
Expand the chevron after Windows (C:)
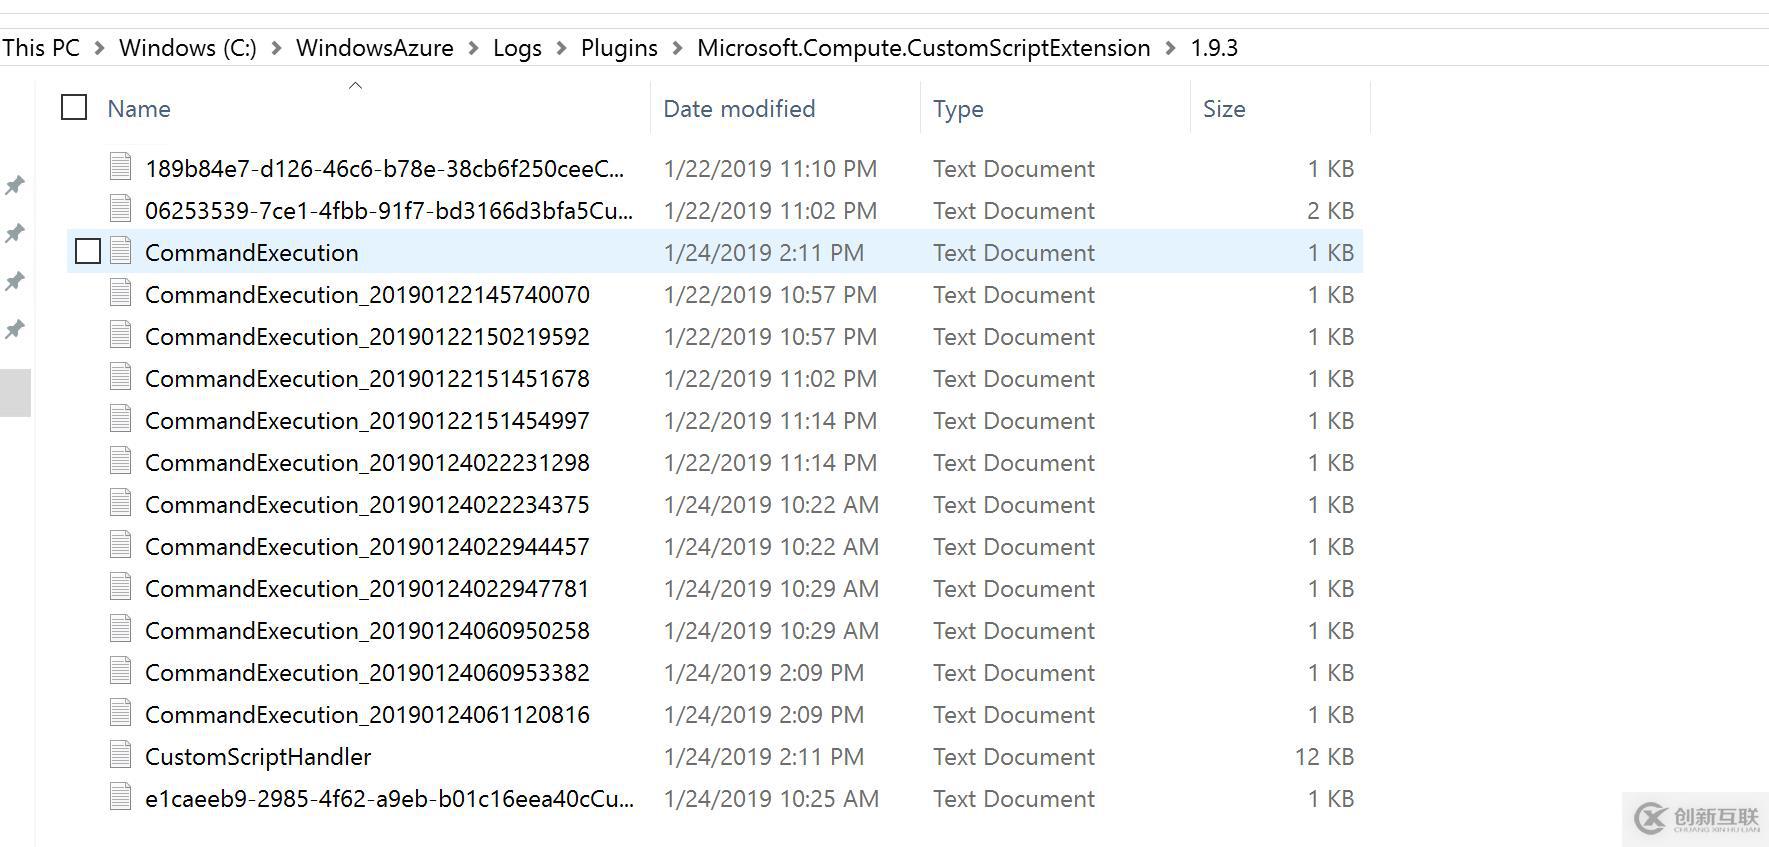click(x=276, y=48)
